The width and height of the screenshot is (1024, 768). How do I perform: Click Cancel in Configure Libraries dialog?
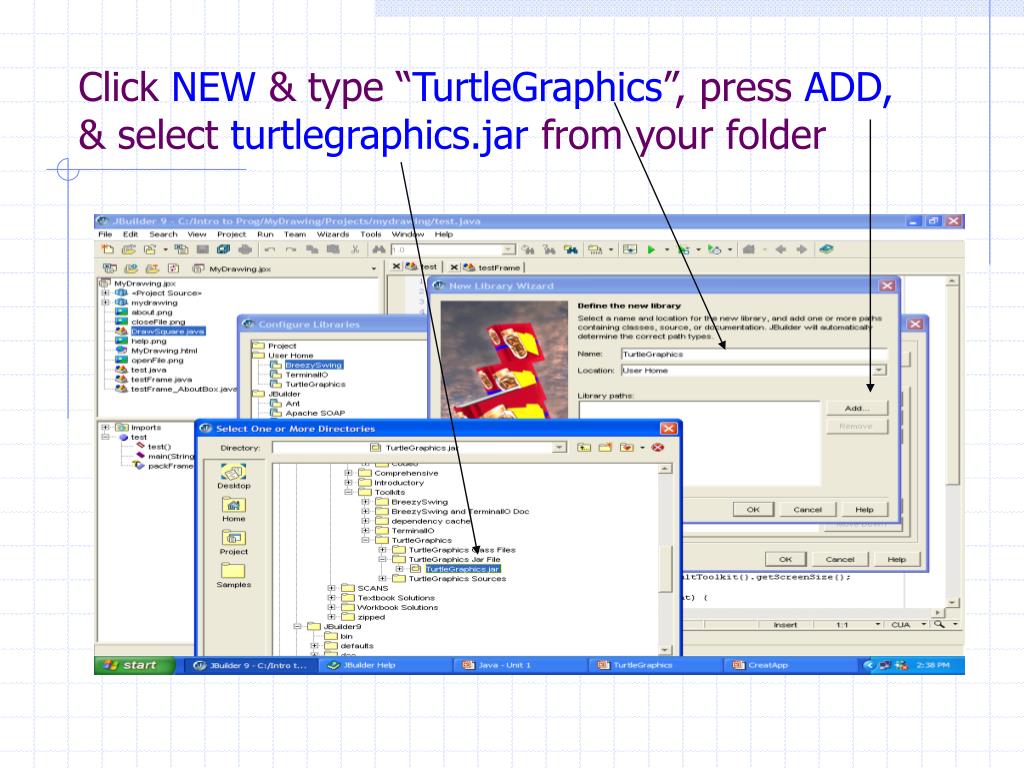[x=840, y=559]
